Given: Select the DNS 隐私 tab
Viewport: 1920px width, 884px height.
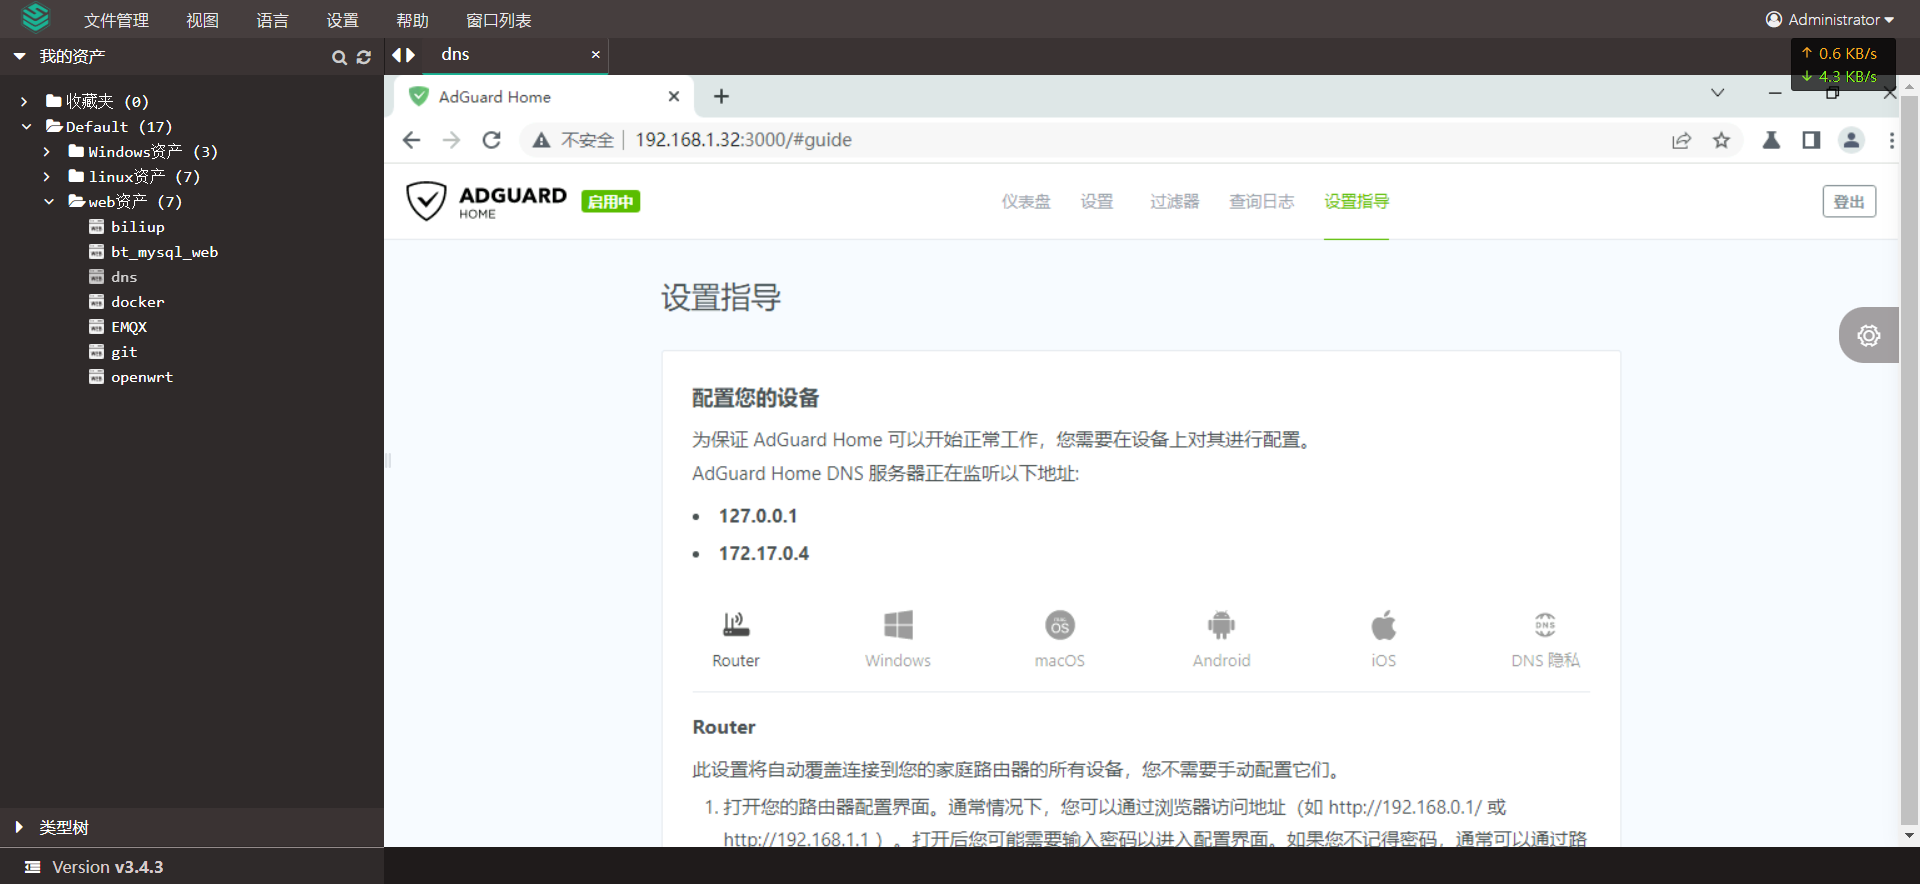Looking at the screenshot, I should tap(1545, 640).
